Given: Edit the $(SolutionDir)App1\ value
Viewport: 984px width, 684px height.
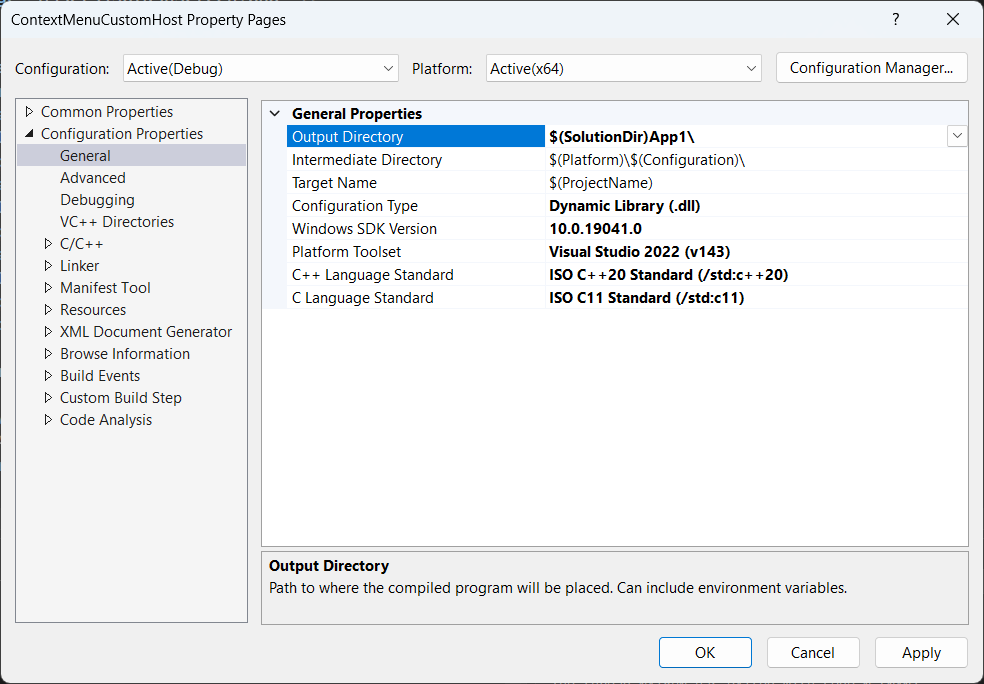Looking at the screenshot, I should point(621,136).
